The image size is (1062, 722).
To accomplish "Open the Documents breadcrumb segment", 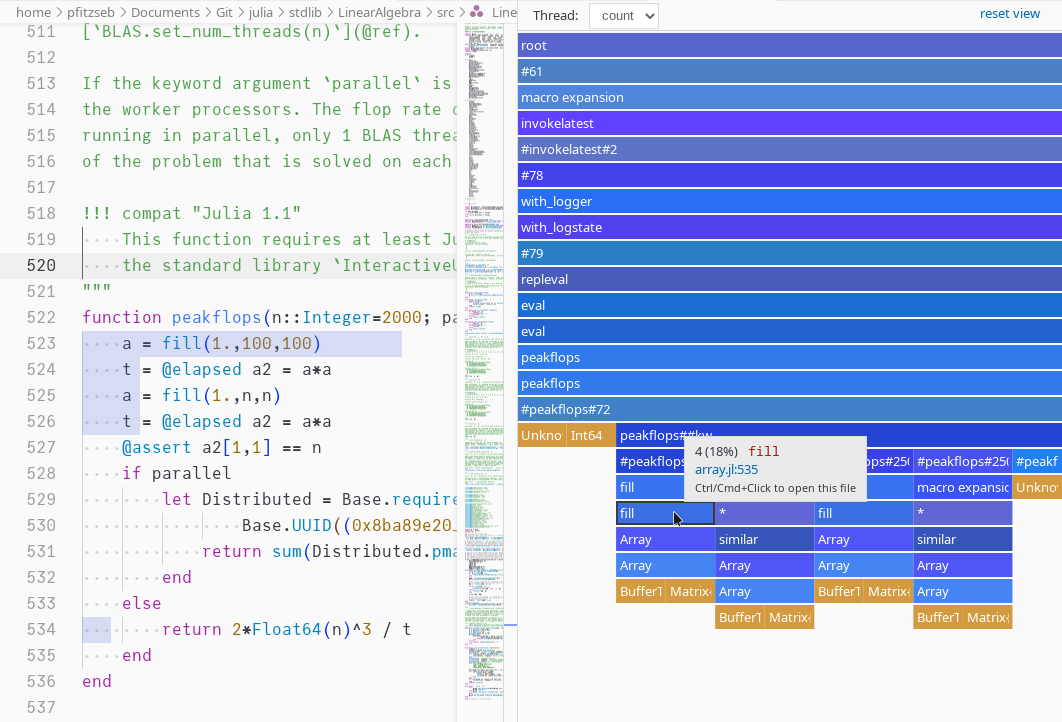I will 165,12.
